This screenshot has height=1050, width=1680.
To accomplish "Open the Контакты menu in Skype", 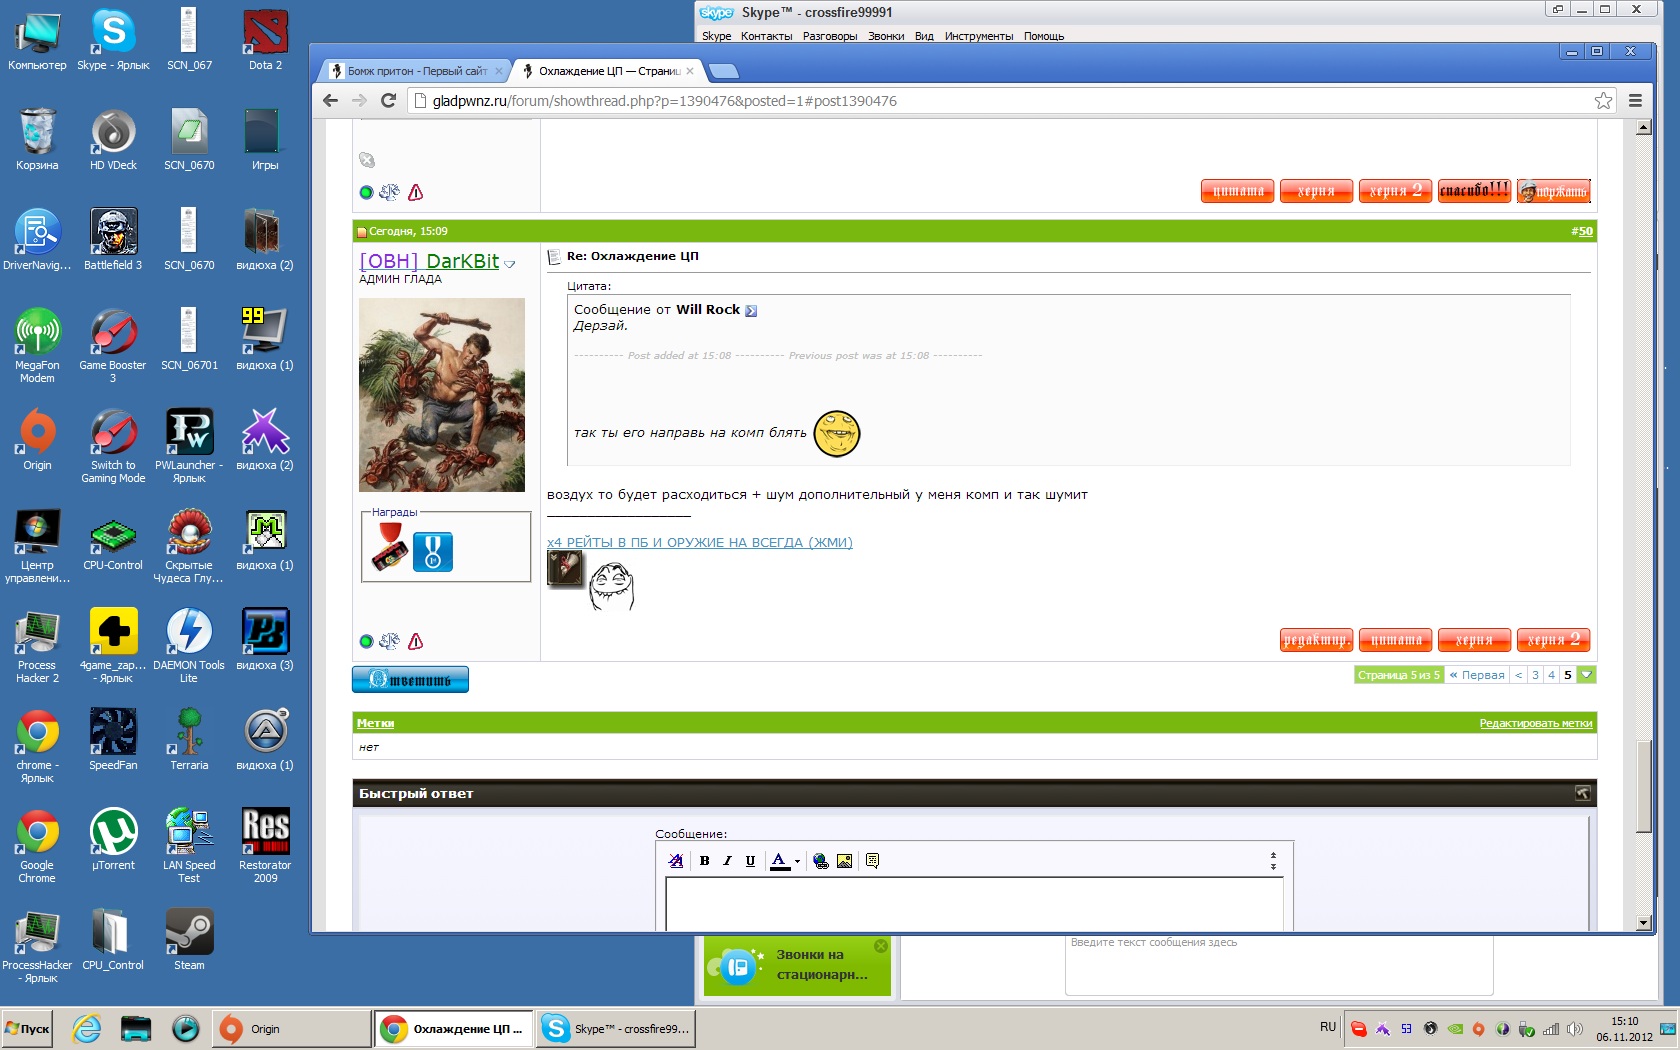I will (766, 36).
